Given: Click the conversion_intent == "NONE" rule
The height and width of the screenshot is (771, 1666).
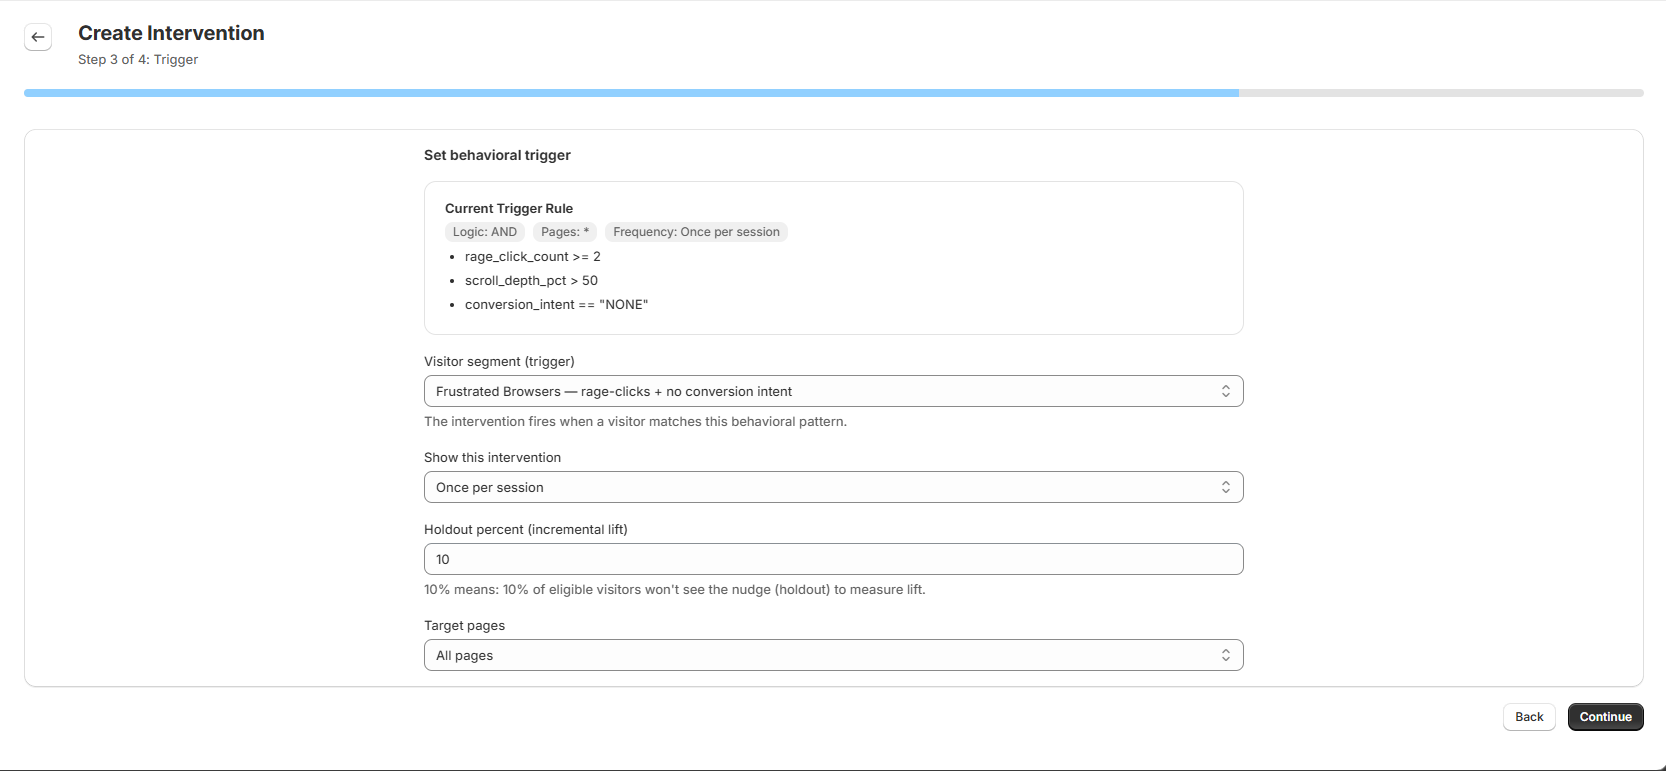Looking at the screenshot, I should click(x=556, y=305).
